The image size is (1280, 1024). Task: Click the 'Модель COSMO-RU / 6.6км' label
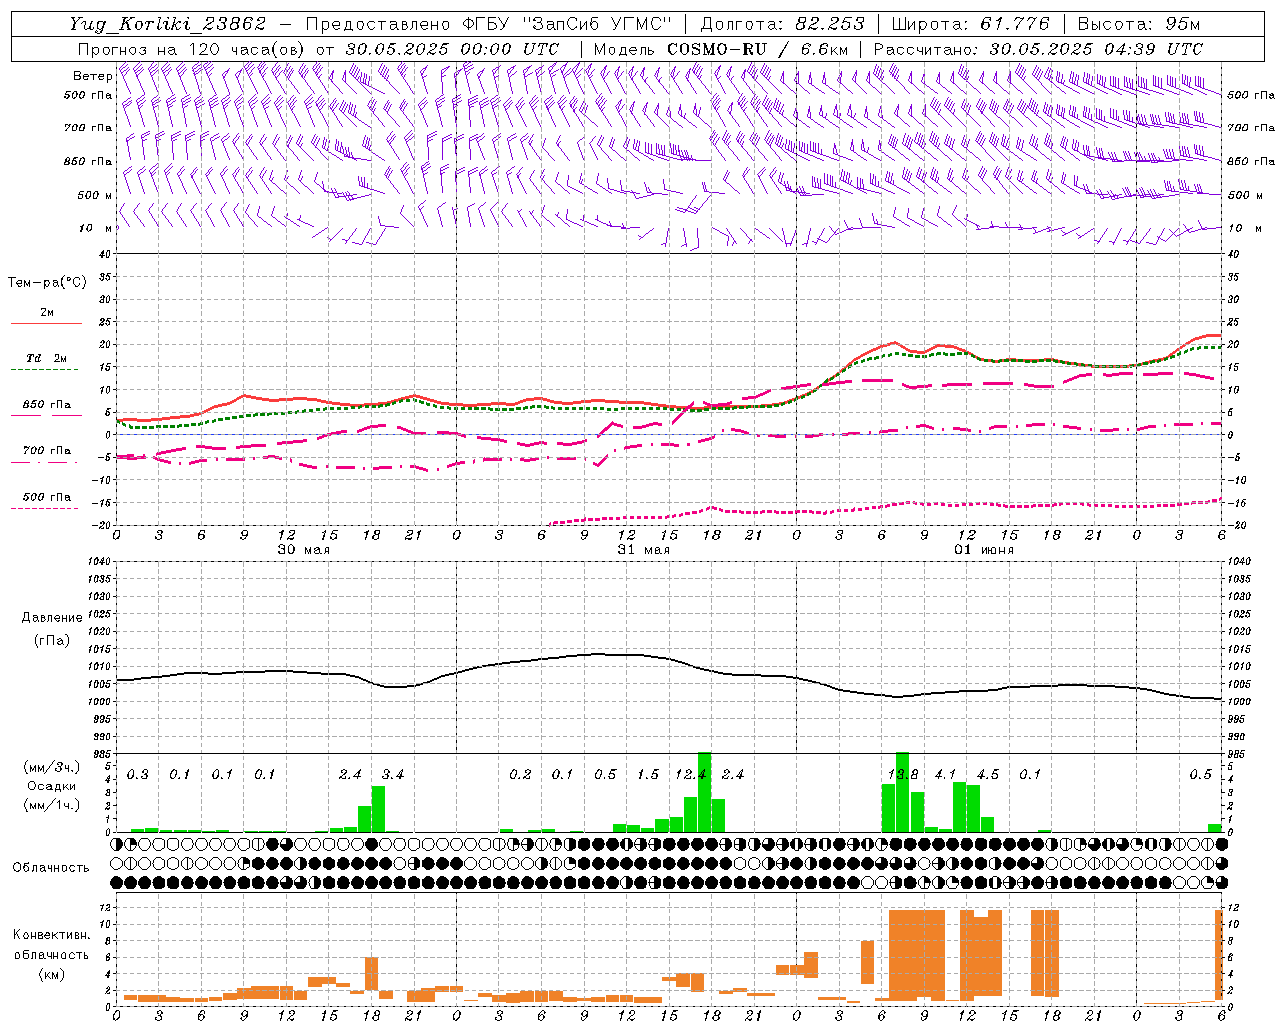[721, 49]
